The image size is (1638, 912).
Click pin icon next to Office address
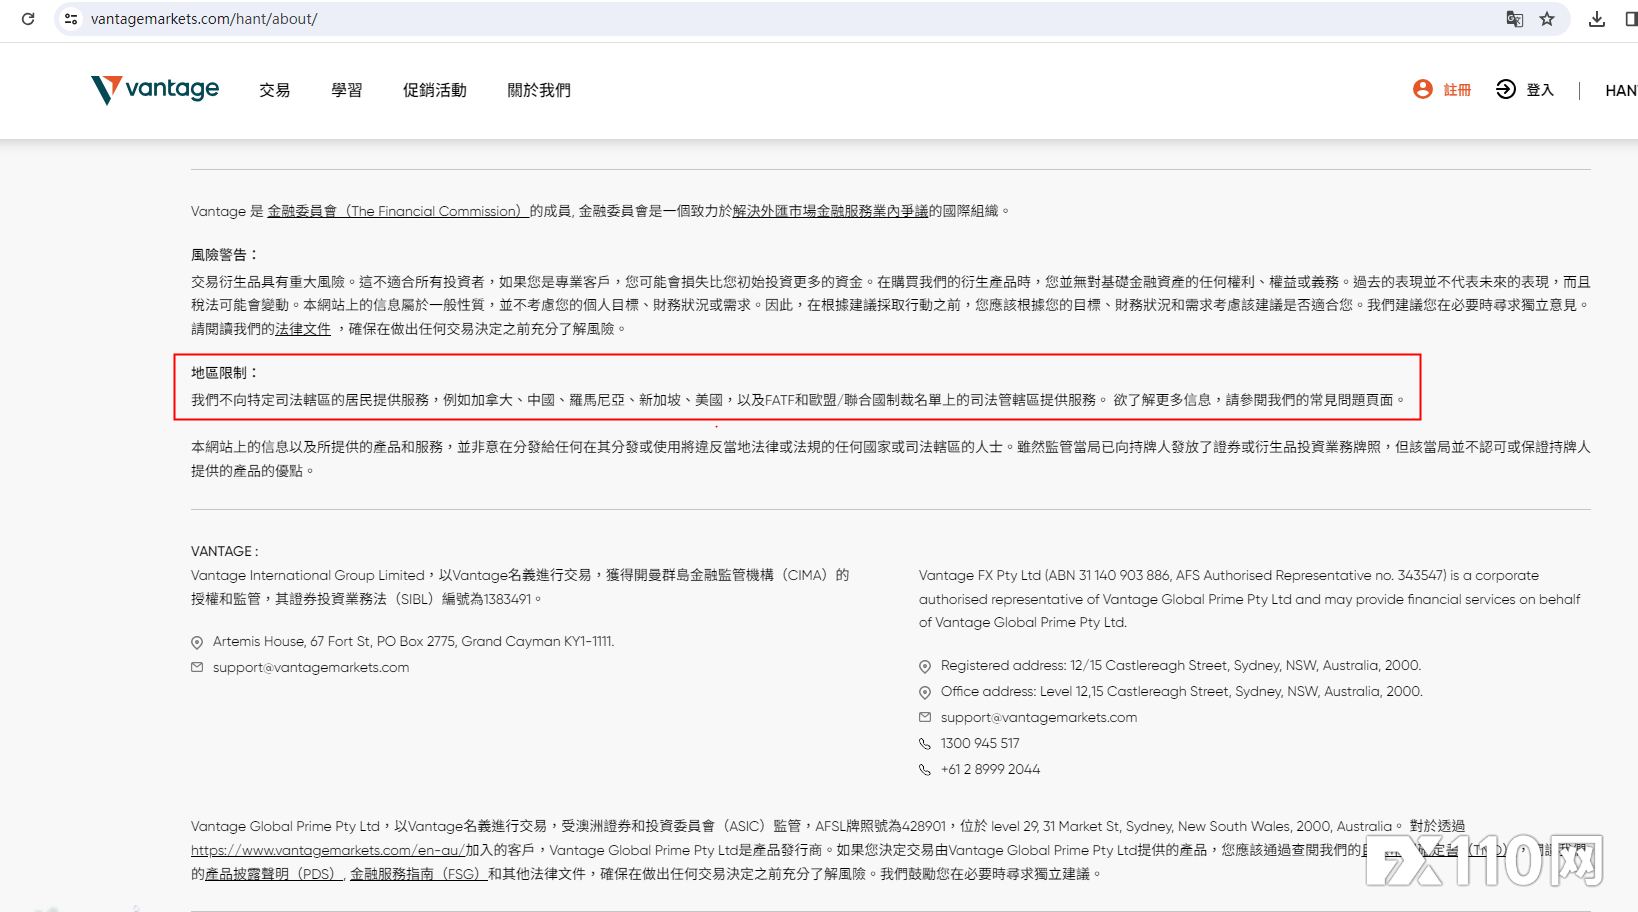coord(925,692)
